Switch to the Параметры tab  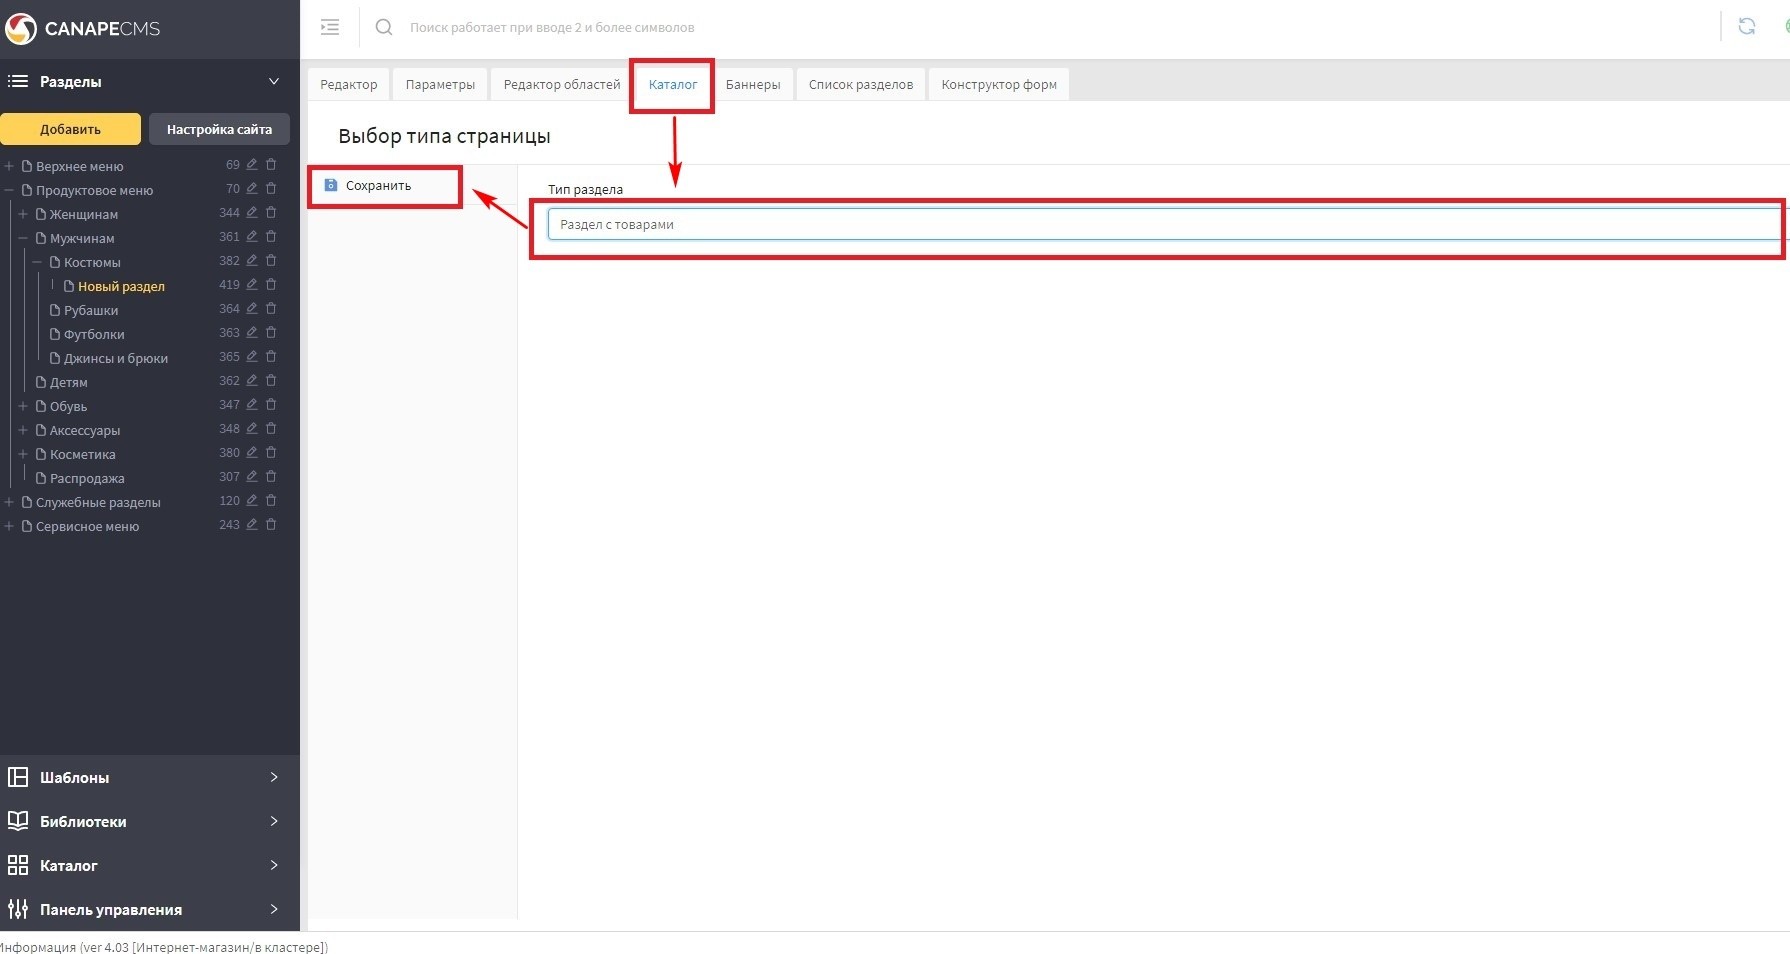[440, 85]
